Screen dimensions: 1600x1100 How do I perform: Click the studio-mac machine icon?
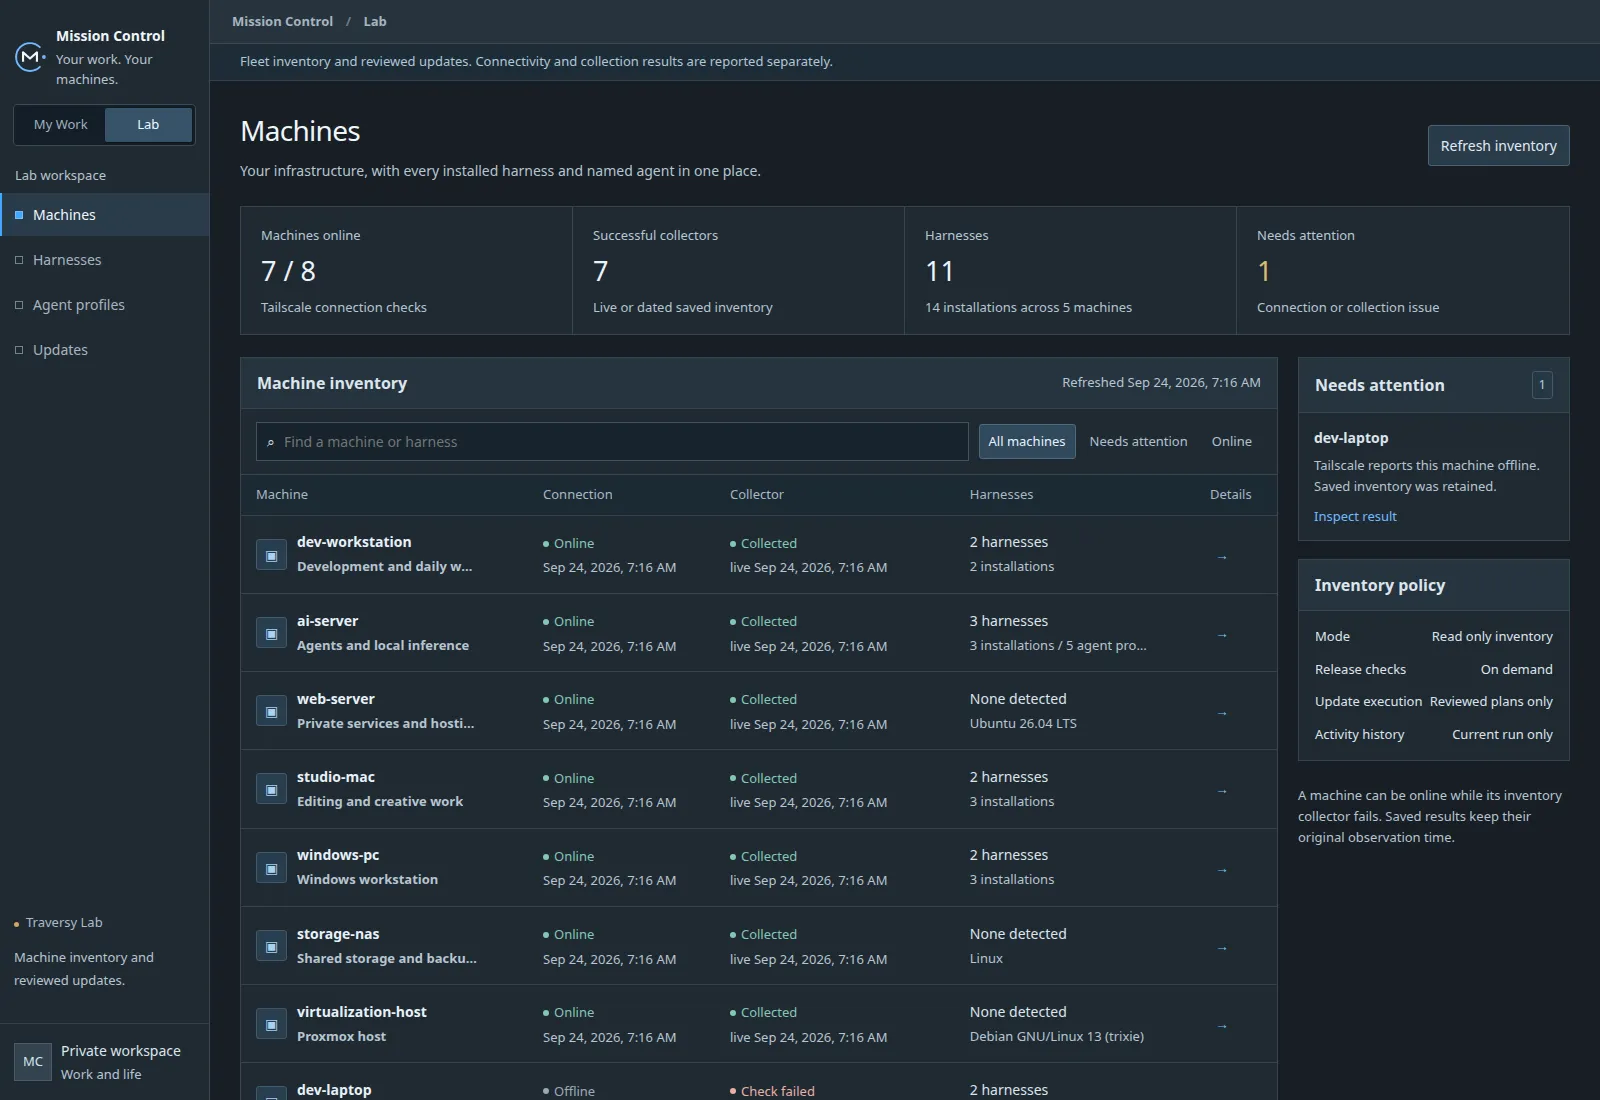(x=271, y=789)
